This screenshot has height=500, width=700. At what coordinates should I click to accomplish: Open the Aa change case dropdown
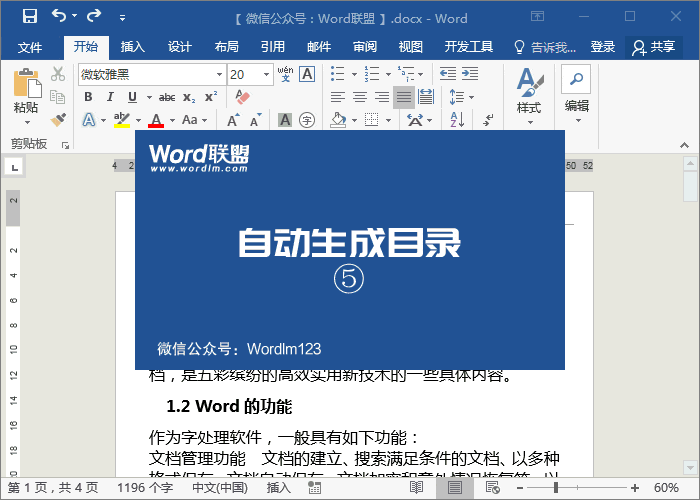[195, 120]
